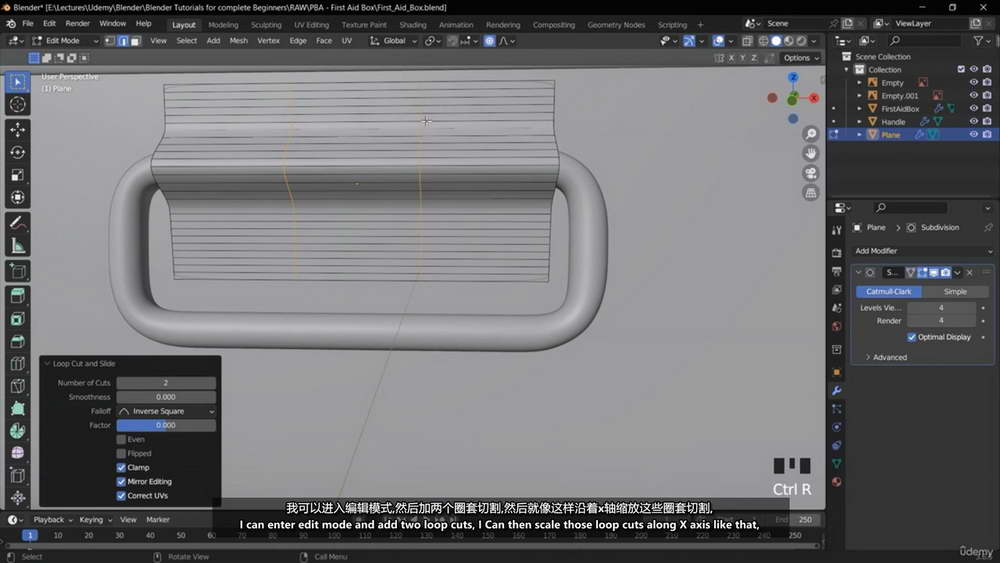Viewport: 1000px width, 563px height.
Task: Open Modifier properties wrench tab
Action: [837, 390]
